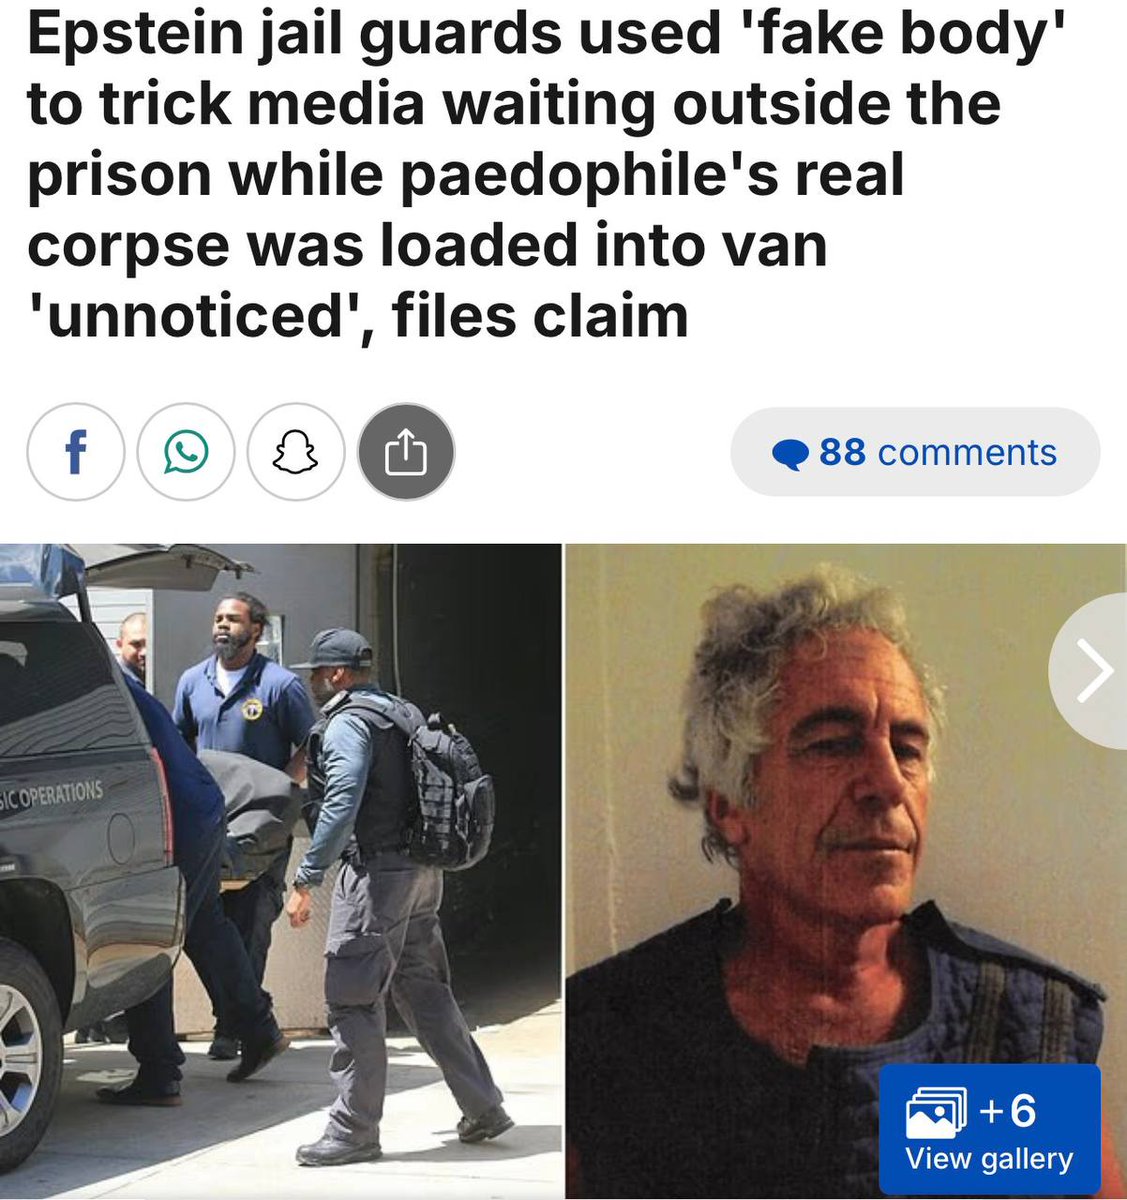Open the 88 comments section
Screen dimensions: 1127x1200
(915, 452)
